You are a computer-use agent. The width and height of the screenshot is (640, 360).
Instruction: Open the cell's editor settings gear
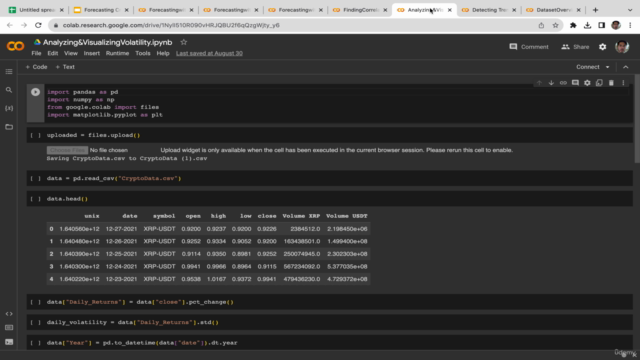pyautogui.click(x=587, y=83)
